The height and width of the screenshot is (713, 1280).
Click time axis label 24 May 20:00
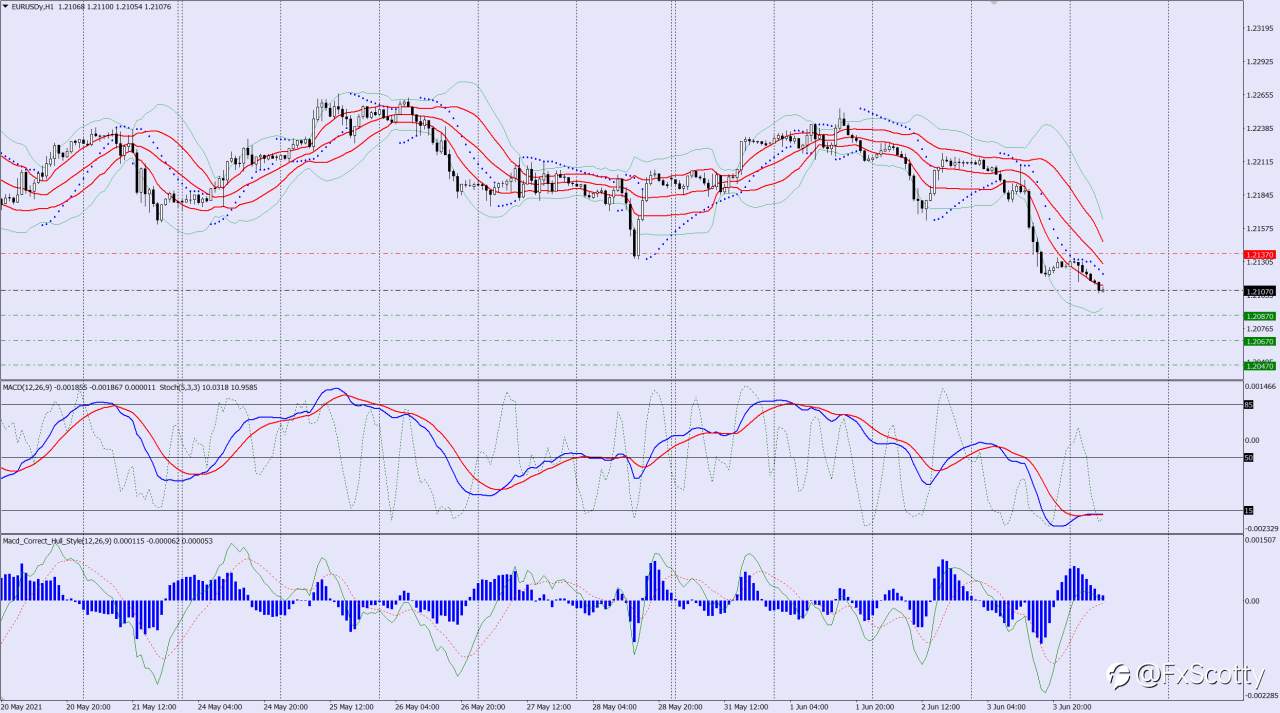pyautogui.click(x=285, y=707)
